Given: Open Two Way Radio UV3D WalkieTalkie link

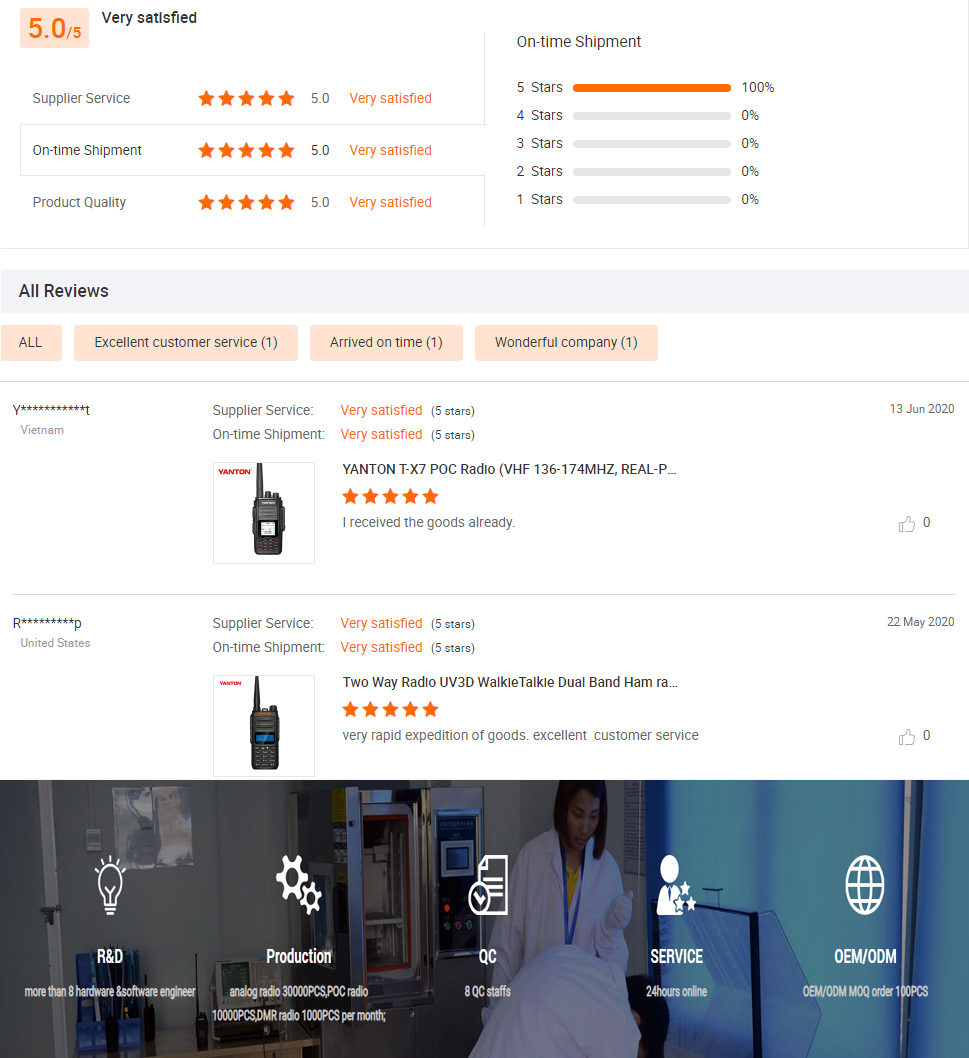Looking at the screenshot, I should click(509, 682).
